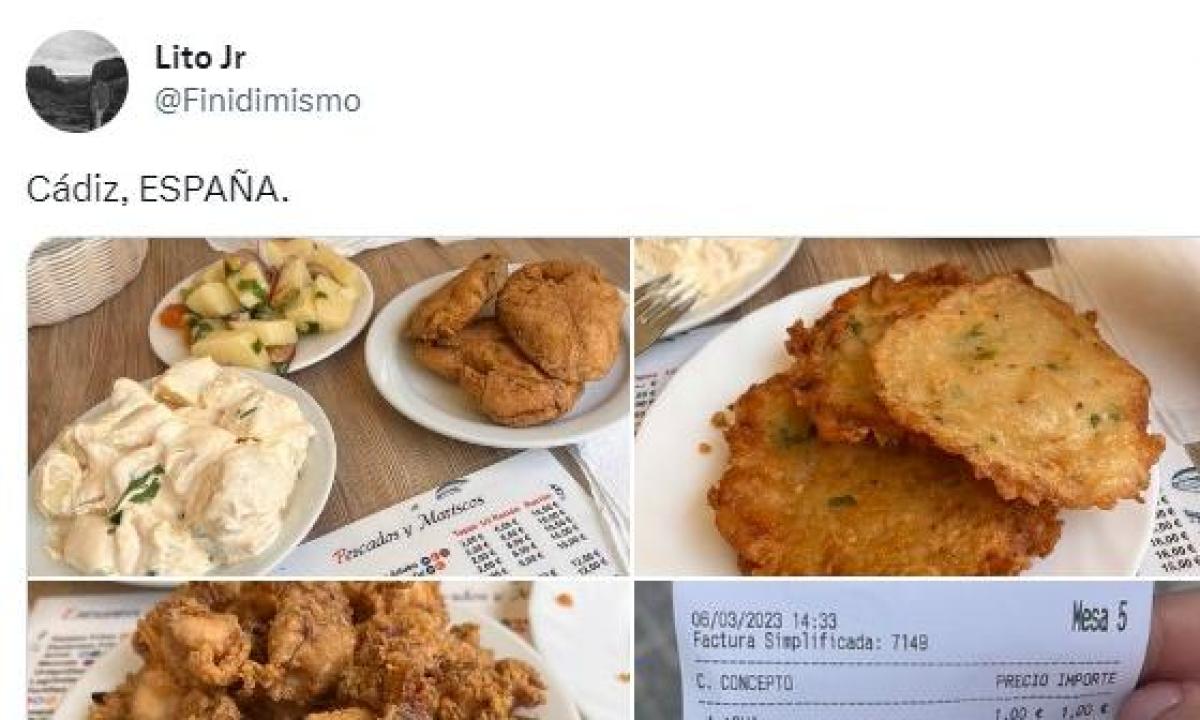
Task: Open the top-left photo with three plates
Action: tap(328, 406)
